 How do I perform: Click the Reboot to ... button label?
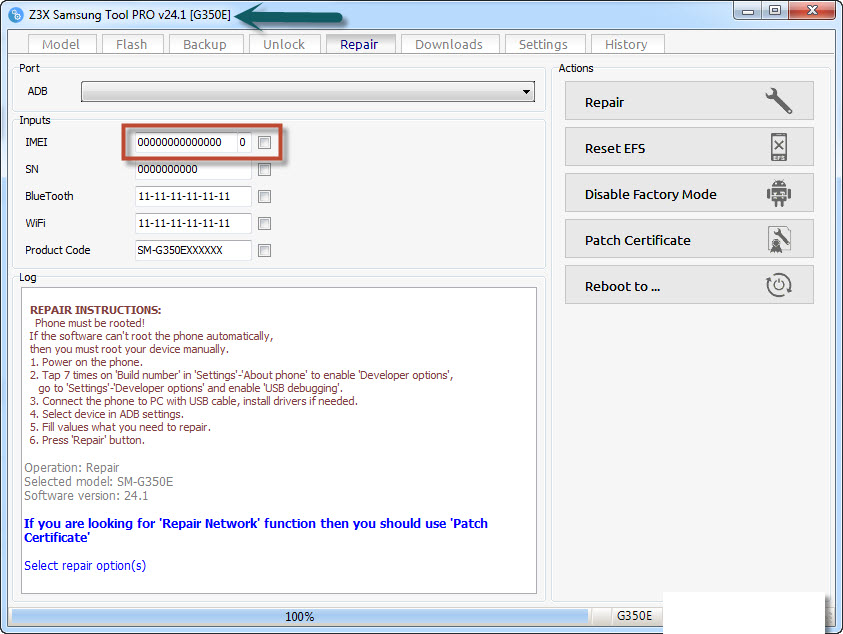(x=623, y=287)
